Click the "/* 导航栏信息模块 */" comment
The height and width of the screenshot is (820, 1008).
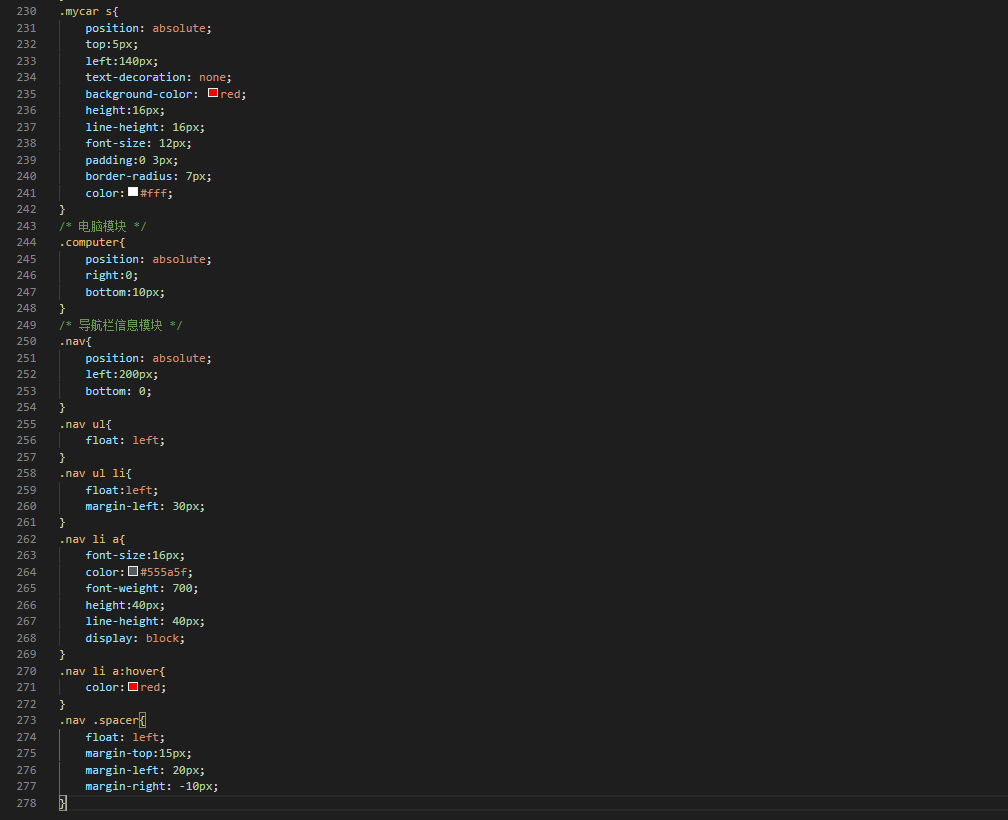pyautogui.click(x=121, y=325)
